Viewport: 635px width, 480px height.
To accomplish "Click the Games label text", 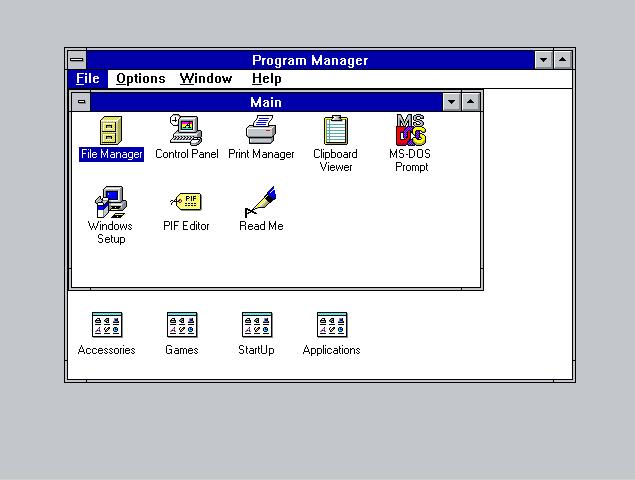I will 182,350.
